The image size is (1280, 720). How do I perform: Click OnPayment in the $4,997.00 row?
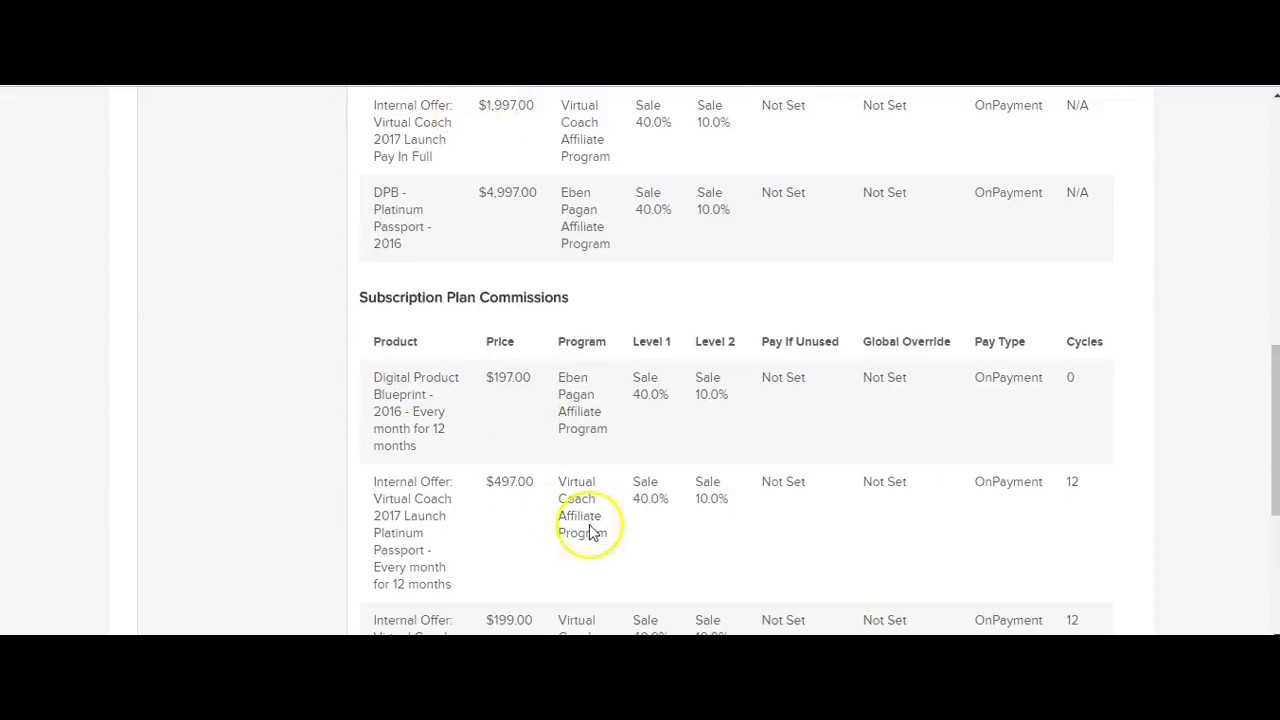[x=1008, y=192]
